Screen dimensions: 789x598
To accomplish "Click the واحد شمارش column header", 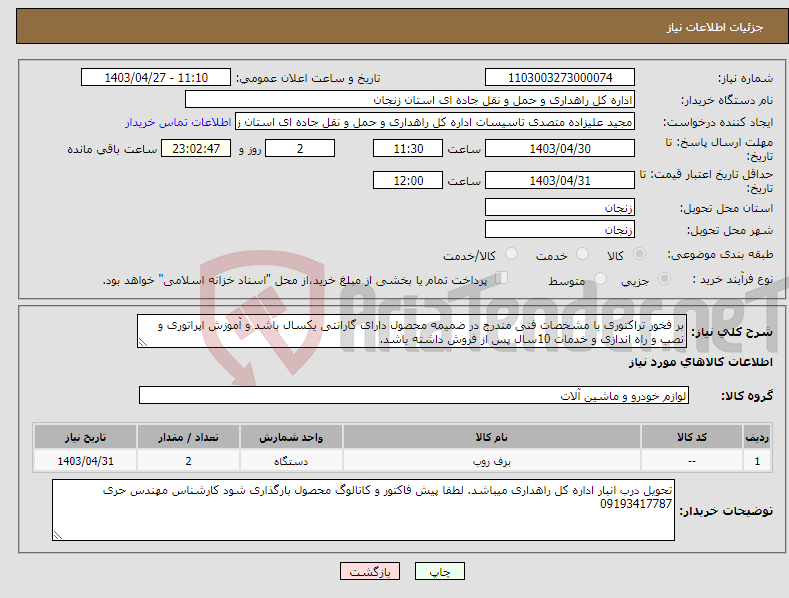I will pos(291,437).
